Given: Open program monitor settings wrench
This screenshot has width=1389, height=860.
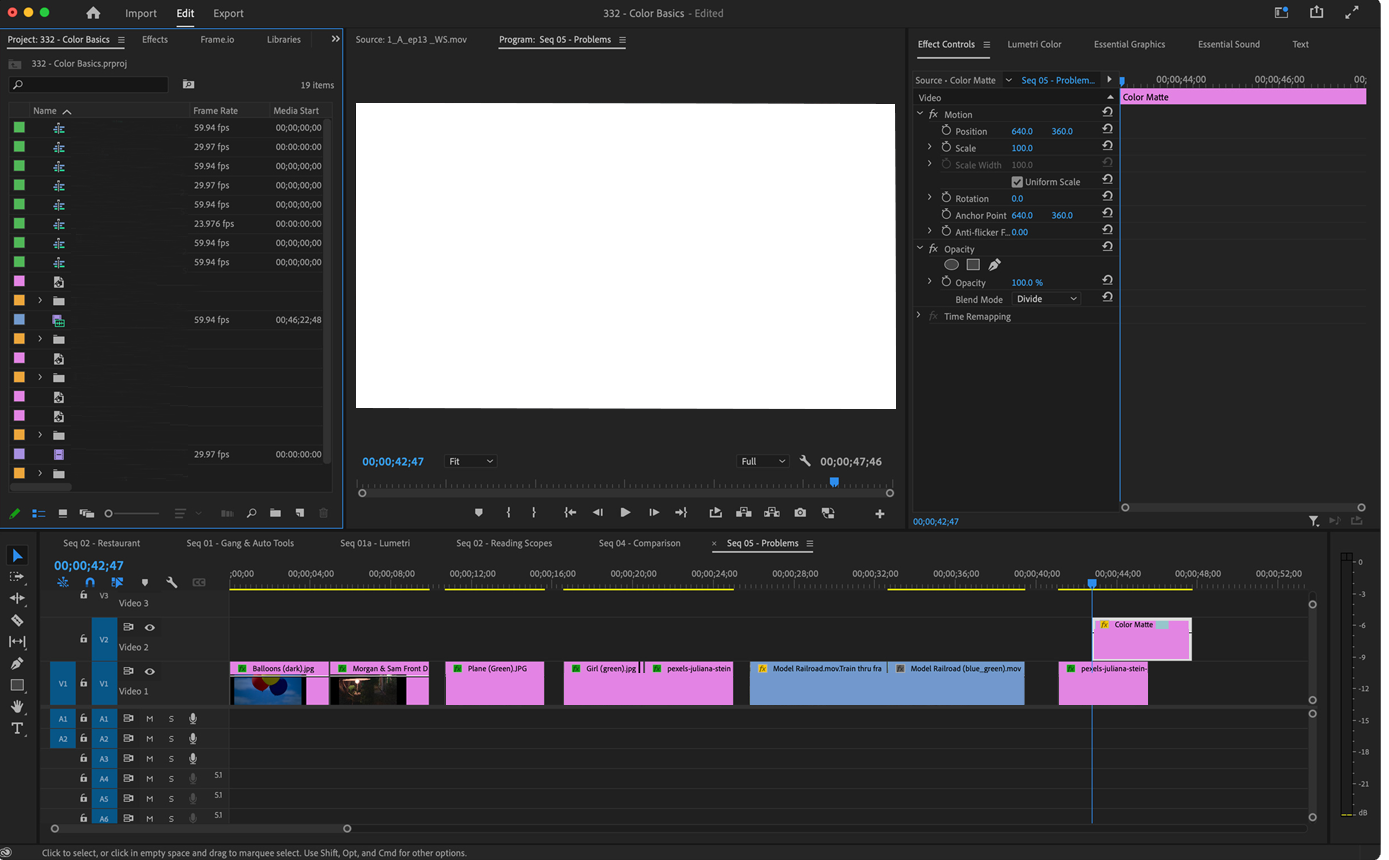Looking at the screenshot, I should click(805, 461).
